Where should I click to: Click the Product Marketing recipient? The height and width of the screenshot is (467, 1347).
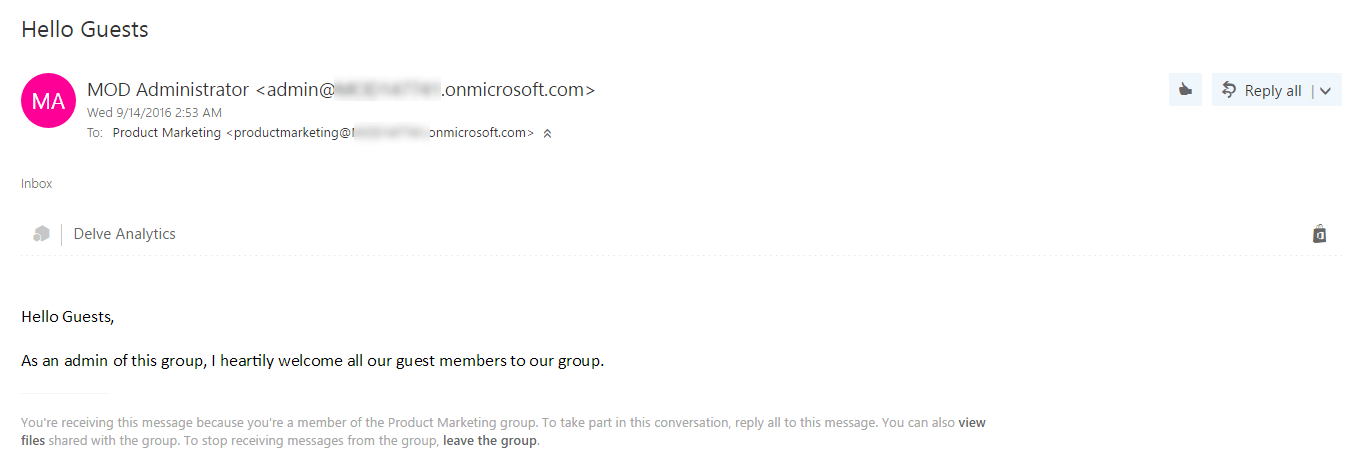[166, 132]
